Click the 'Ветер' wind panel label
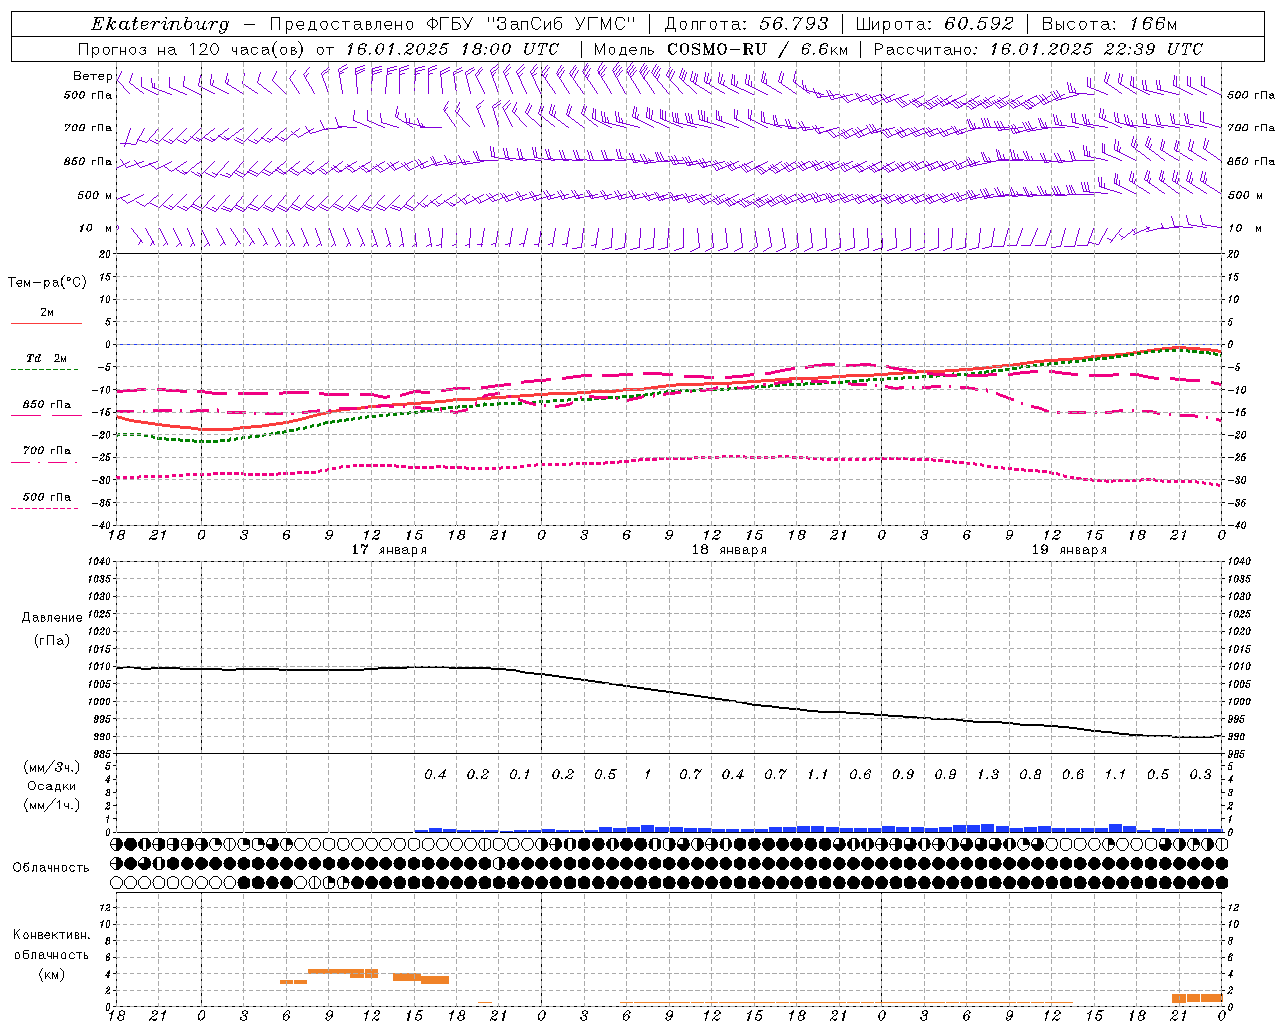 (92, 76)
